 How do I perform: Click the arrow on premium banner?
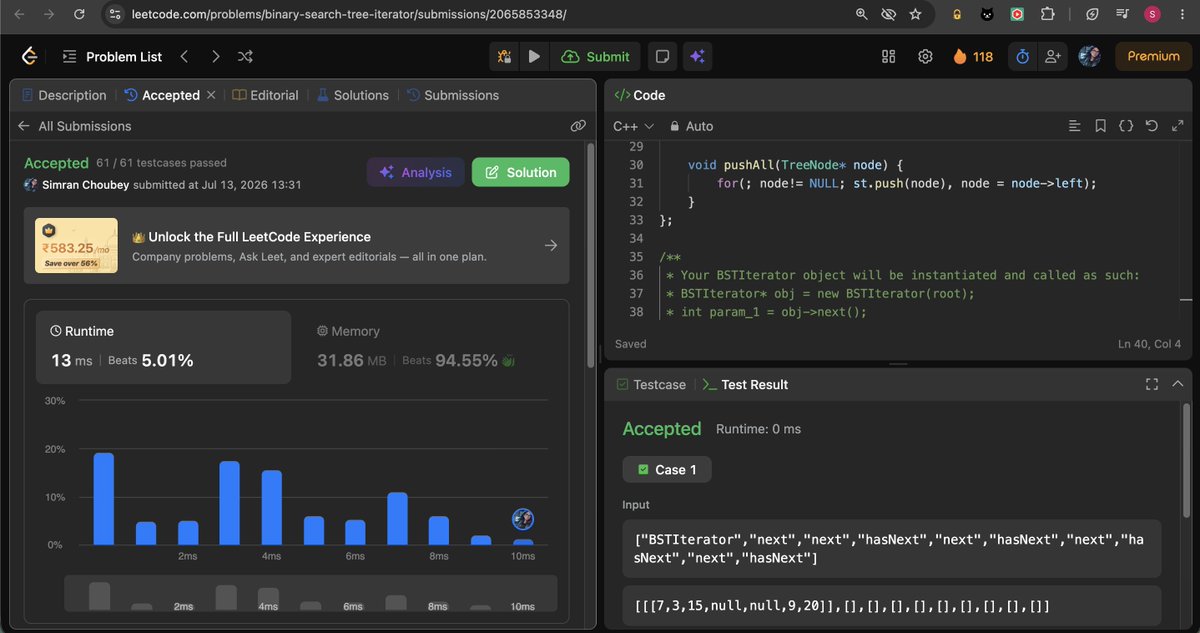point(550,245)
